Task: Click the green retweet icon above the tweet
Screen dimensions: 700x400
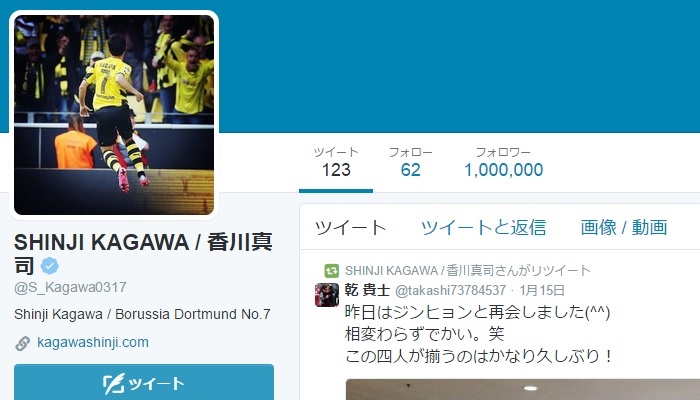Action: pos(331,271)
